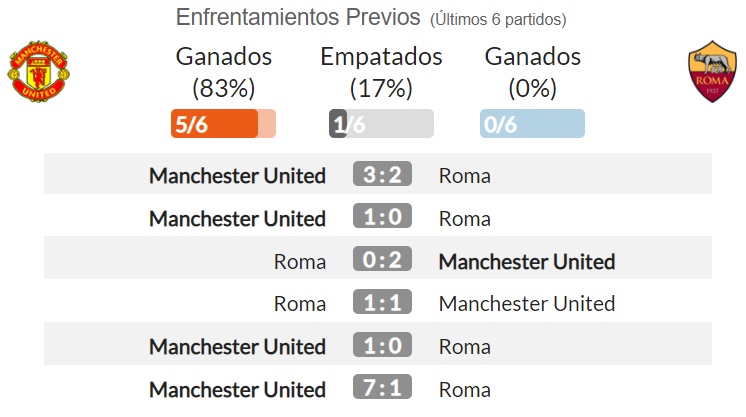Click Roma in the 3:2 row
This screenshot has height=417, width=746.
coord(464,176)
